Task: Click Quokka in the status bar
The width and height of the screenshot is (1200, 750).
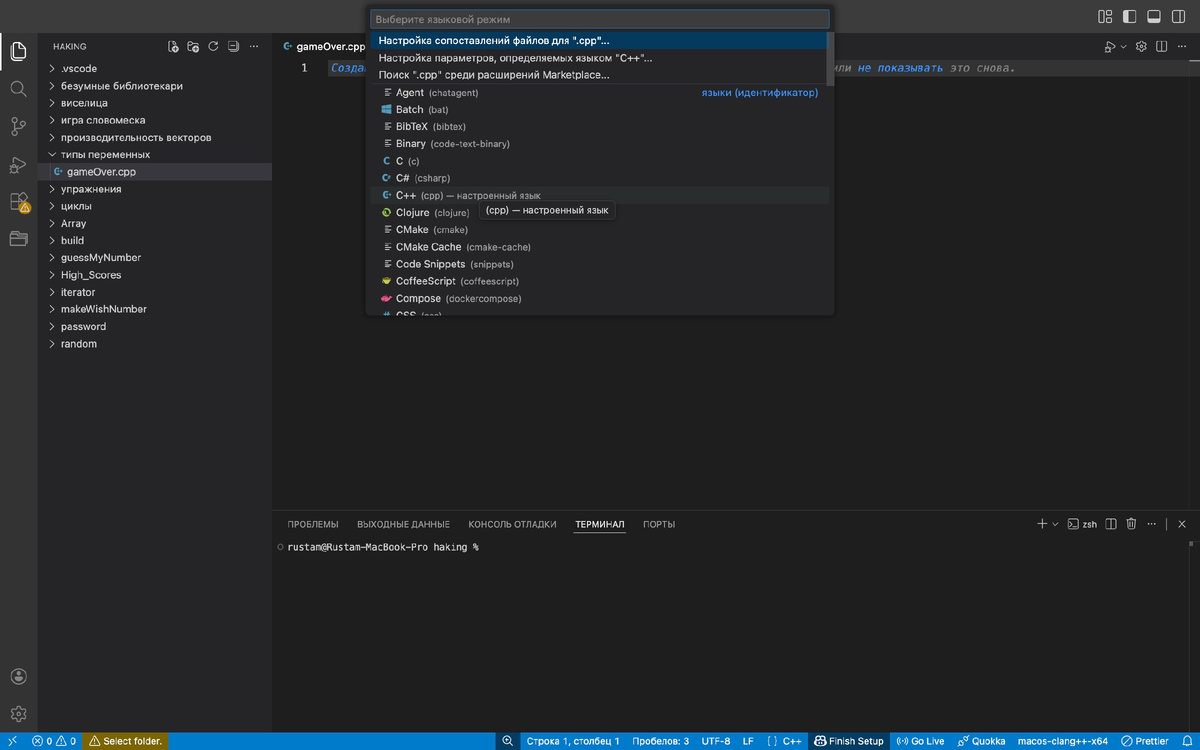Action: pos(981,741)
